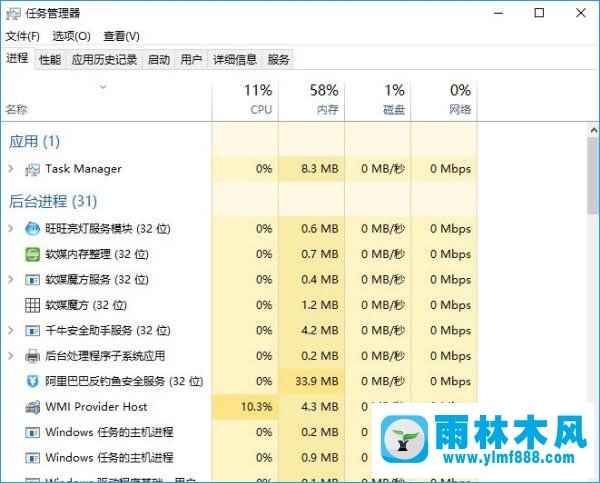Switch to the 启动 tab
This screenshot has height=483, width=600.
pyautogui.click(x=159, y=60)
